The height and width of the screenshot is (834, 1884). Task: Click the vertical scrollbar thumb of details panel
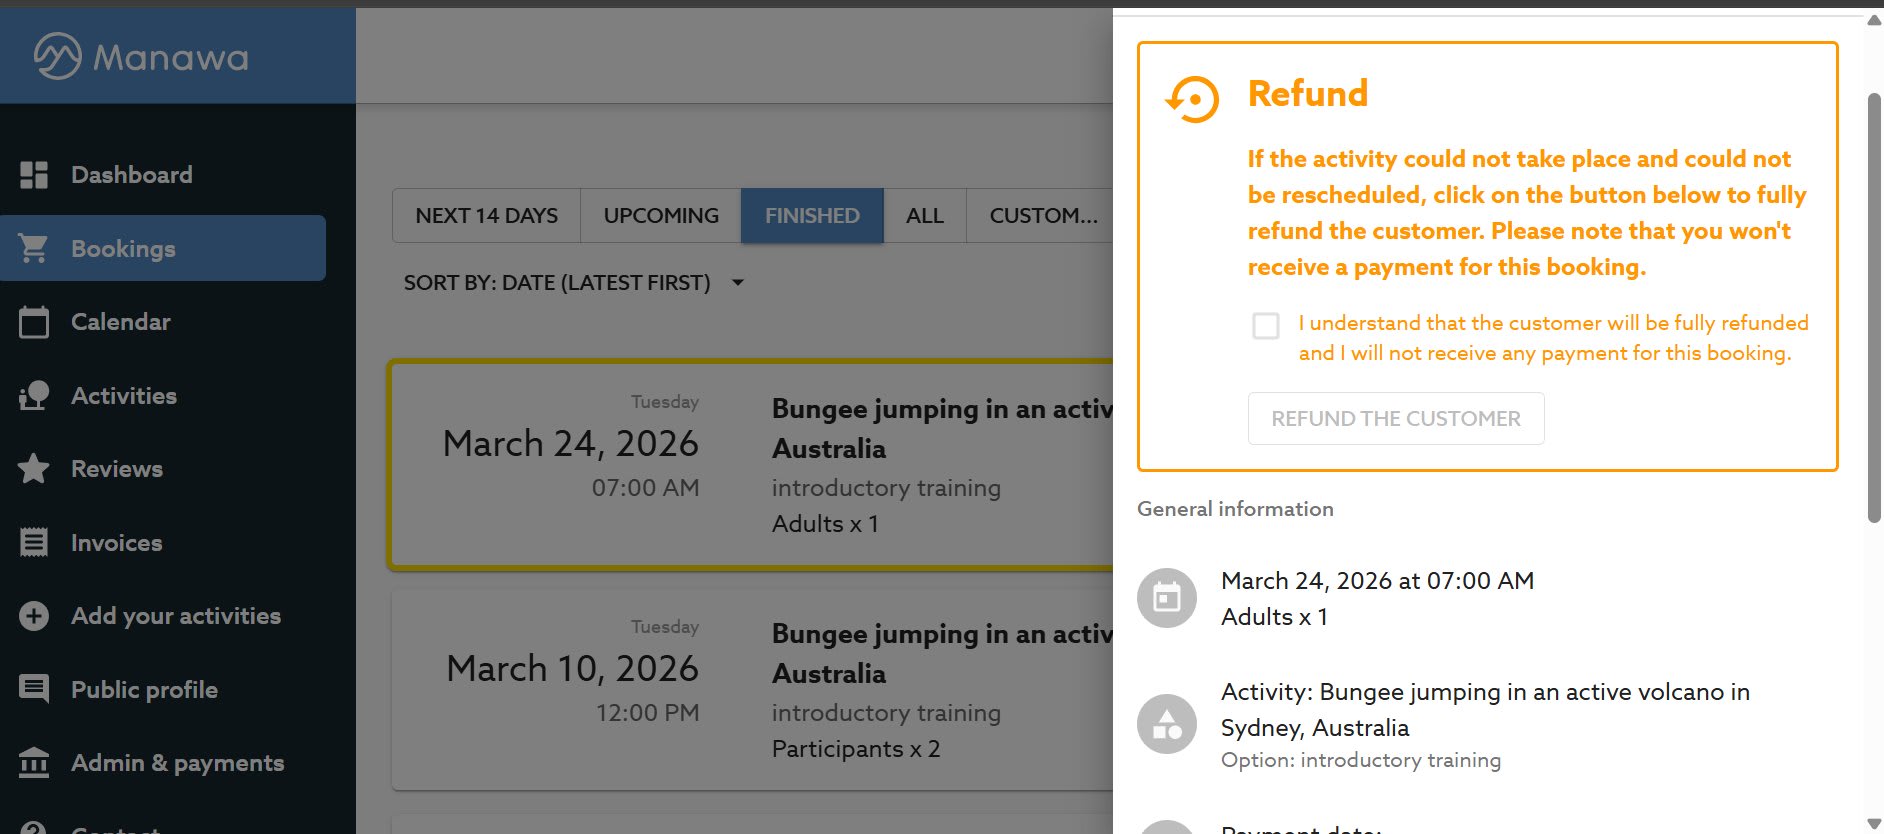click(1874, 307)
